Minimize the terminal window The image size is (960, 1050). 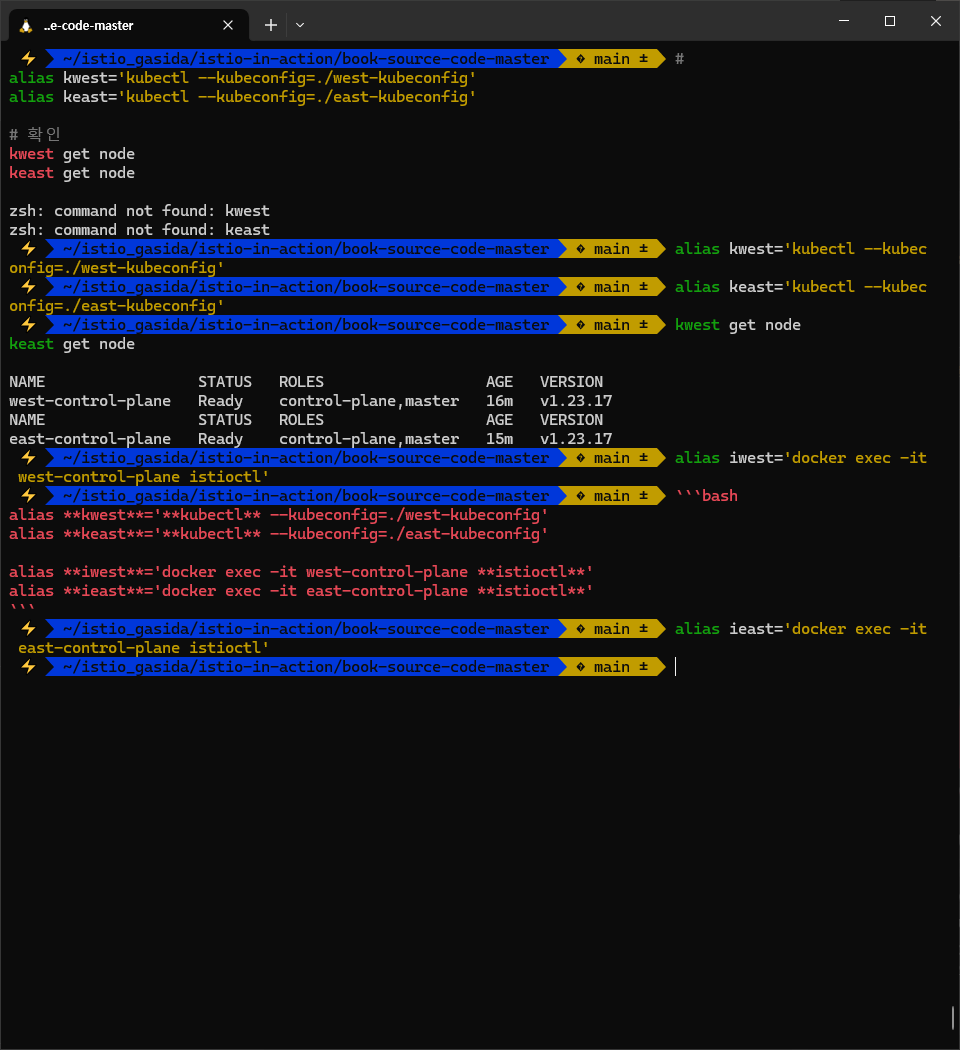[x=844, y=21]
